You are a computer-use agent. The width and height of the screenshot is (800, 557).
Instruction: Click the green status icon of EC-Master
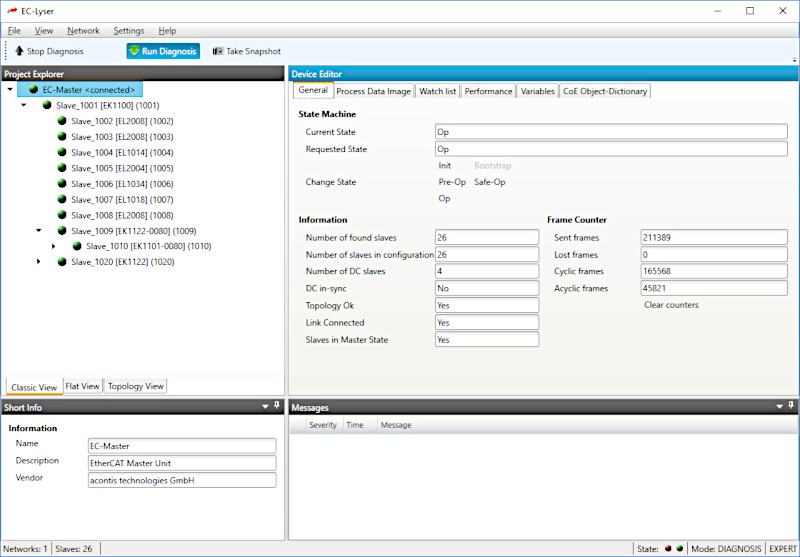[x=33, y=89]
